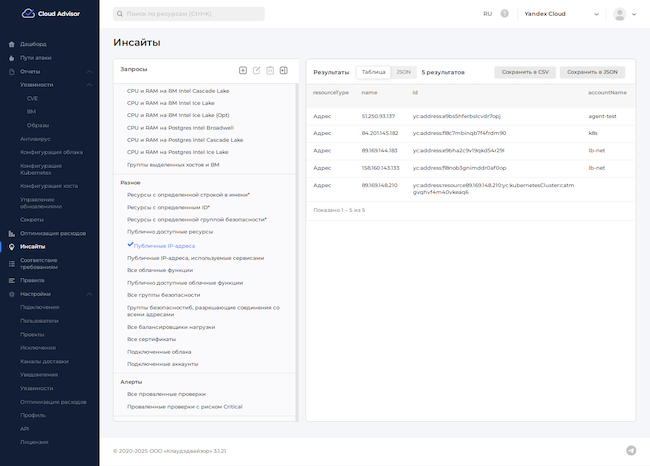
Task: Select the Все сертификаты query
Action: tap(151, 339)
